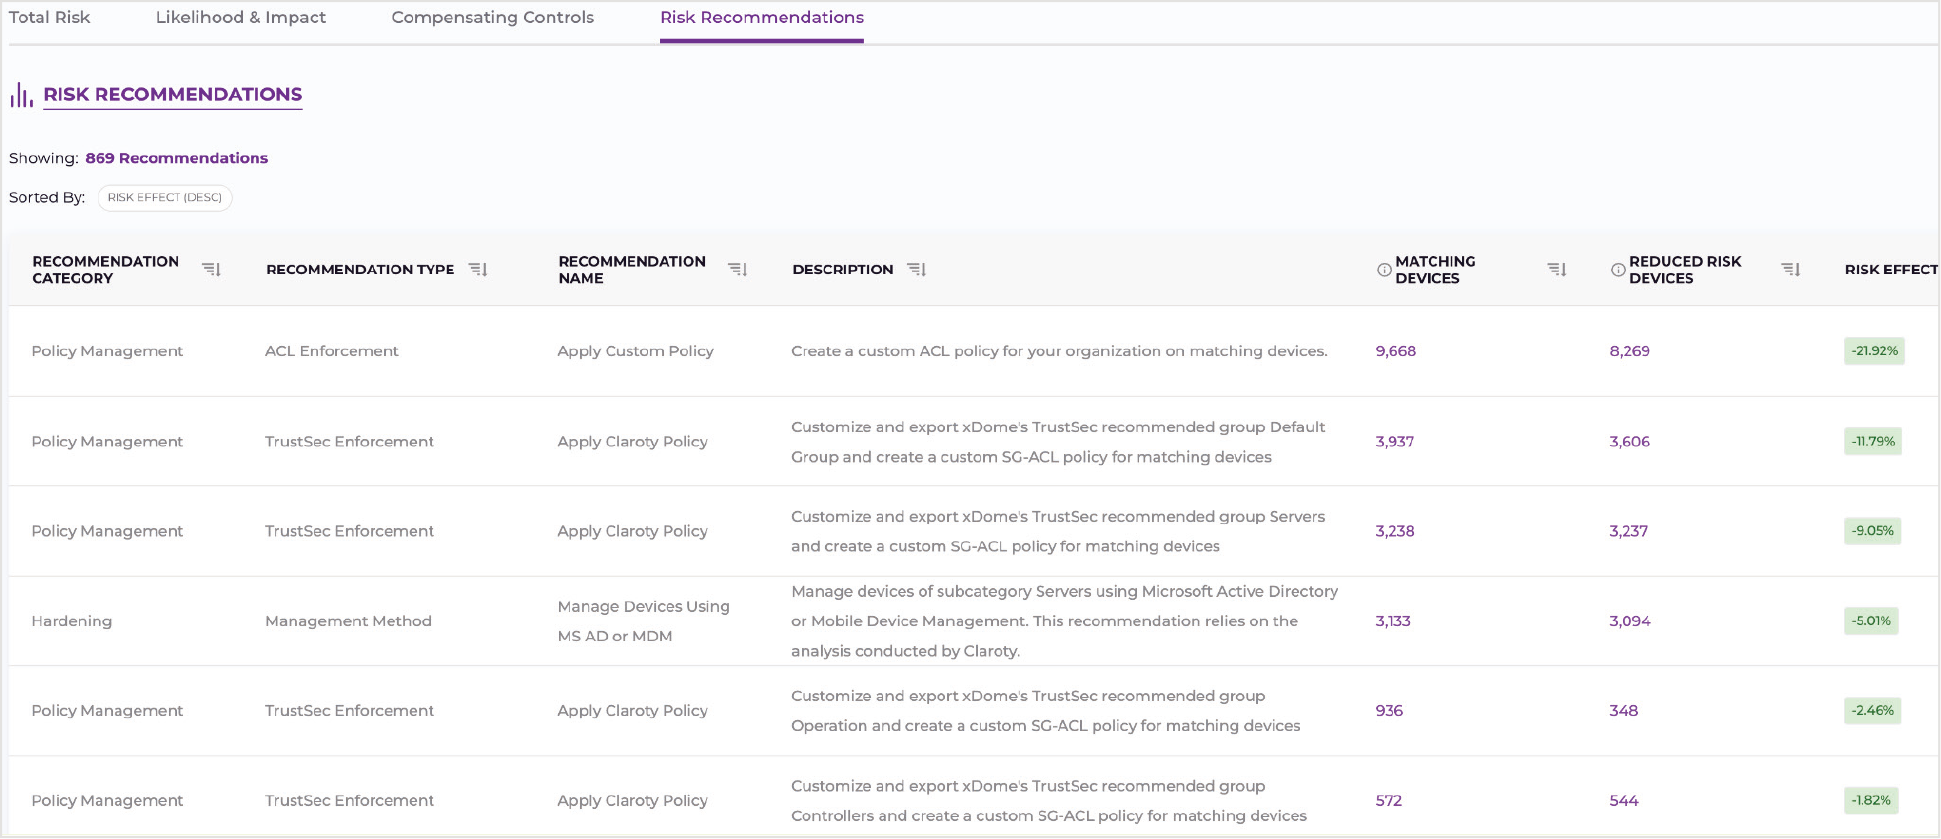Click the Risk Recommendations bar chart icon
Screen dimensions: 1941x839
(21, 95)
